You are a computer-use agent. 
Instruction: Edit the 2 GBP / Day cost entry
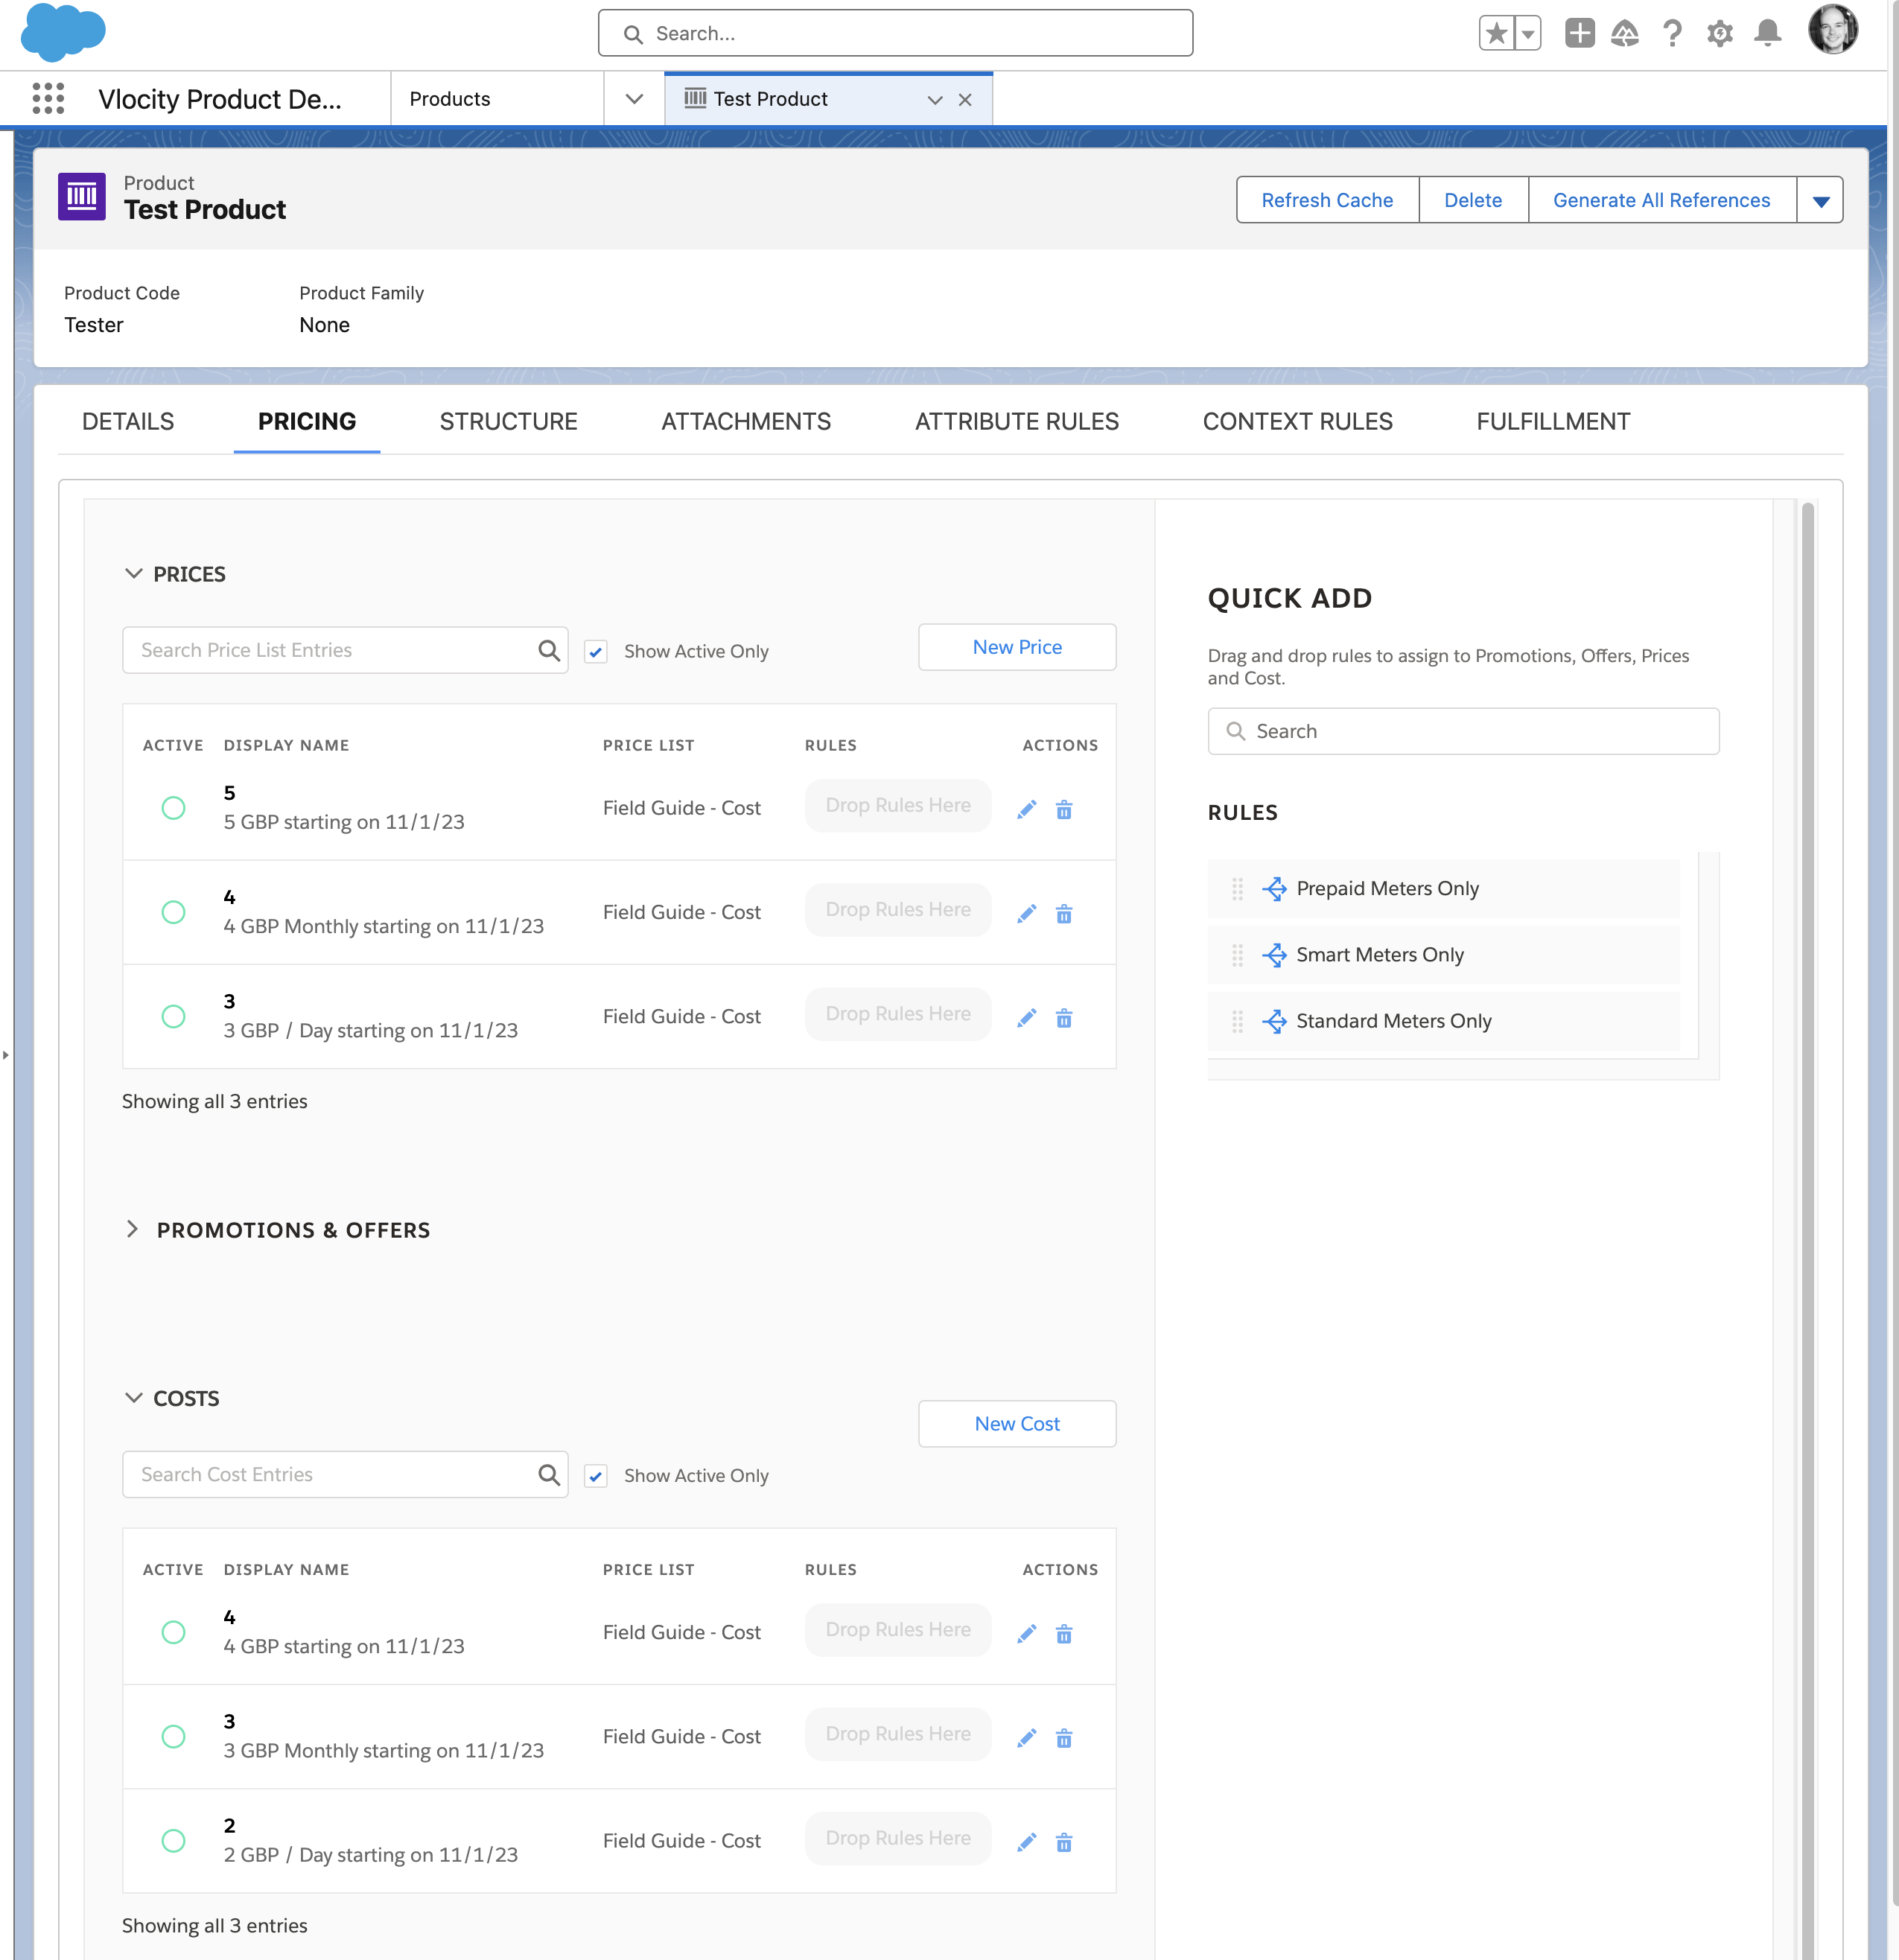tap(1026, 1841)
